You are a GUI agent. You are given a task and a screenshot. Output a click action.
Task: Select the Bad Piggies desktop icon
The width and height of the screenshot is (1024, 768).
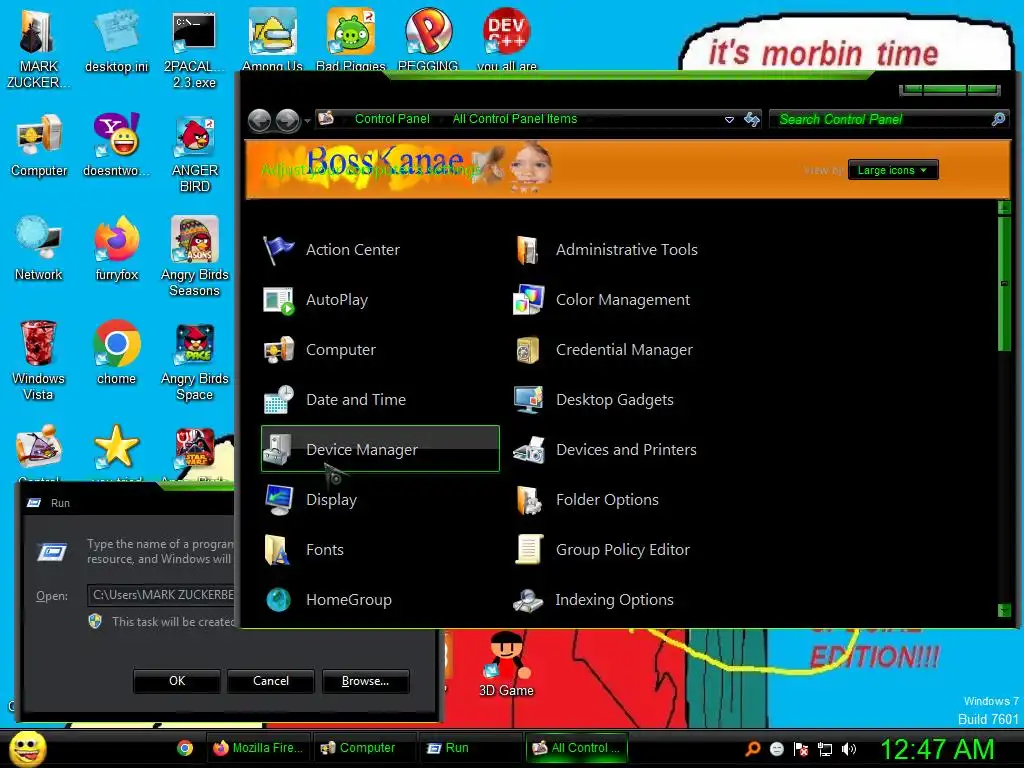point(351,39)
